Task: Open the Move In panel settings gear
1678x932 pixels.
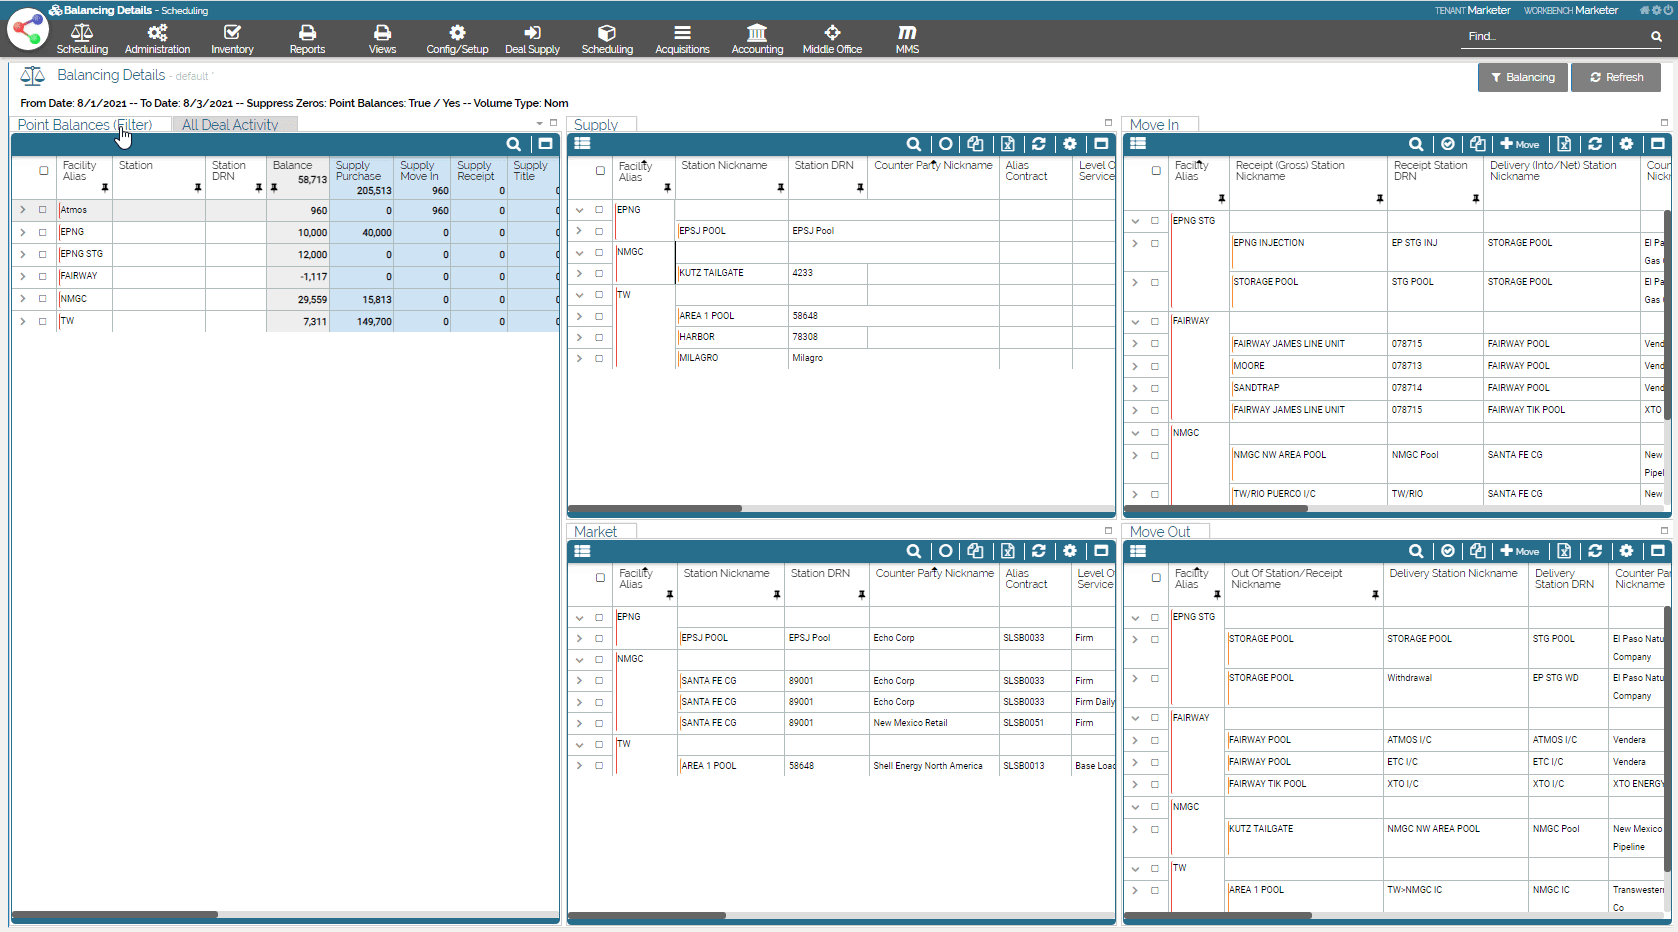Action: point(1626,144)
